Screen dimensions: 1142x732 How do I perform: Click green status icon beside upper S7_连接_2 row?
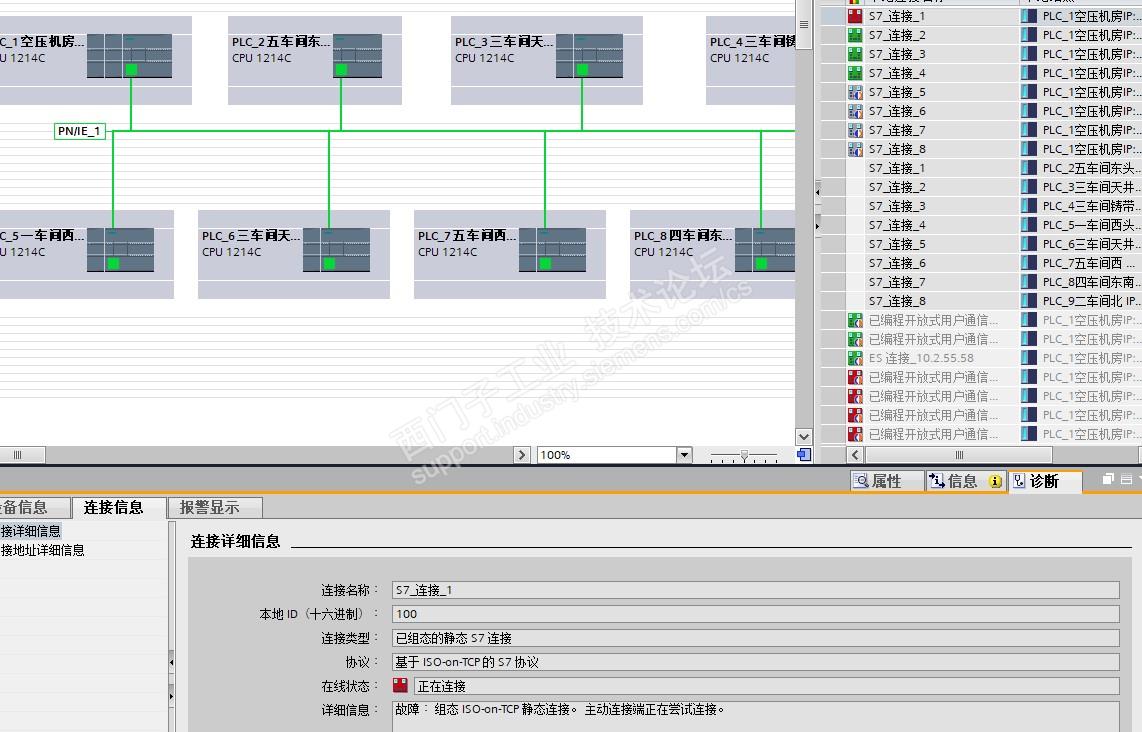tap(855, 35)
